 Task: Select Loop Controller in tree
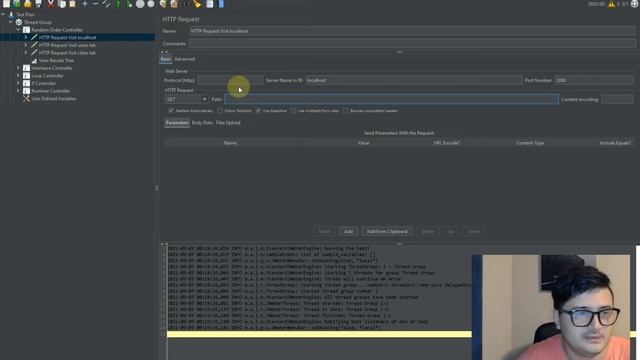coord(47,76)
